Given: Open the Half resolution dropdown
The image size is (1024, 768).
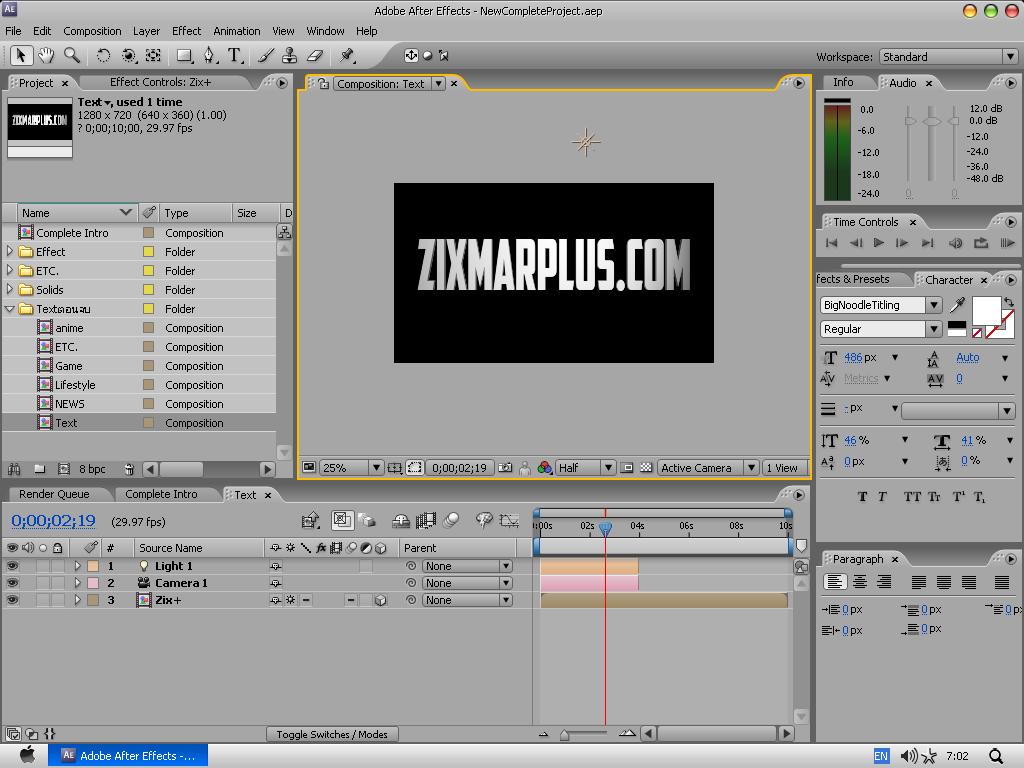Looking at the screenshot, I should coord(585,468).
